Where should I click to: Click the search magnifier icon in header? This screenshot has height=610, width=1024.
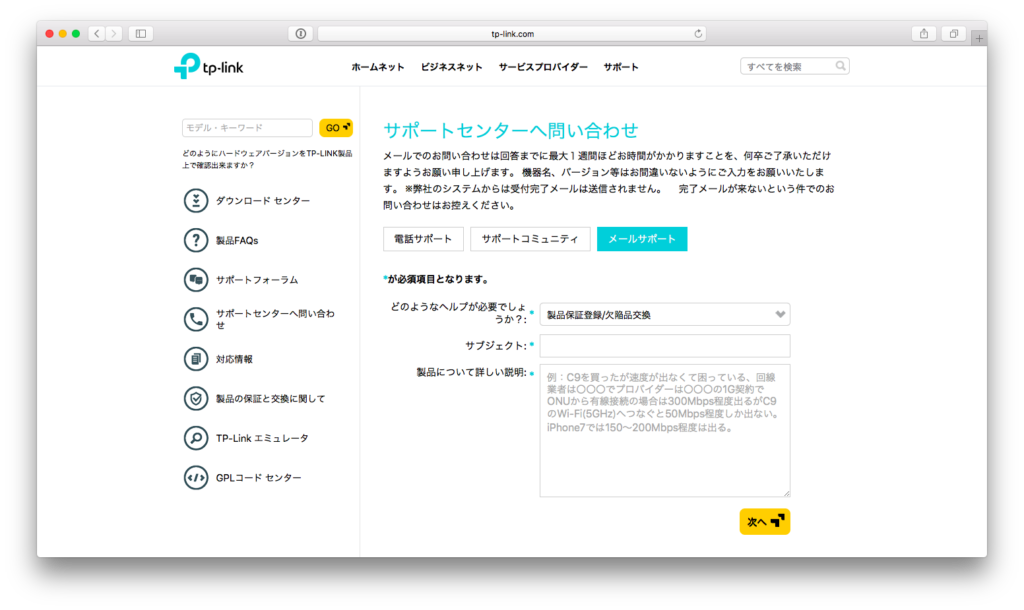coord(840,66)
